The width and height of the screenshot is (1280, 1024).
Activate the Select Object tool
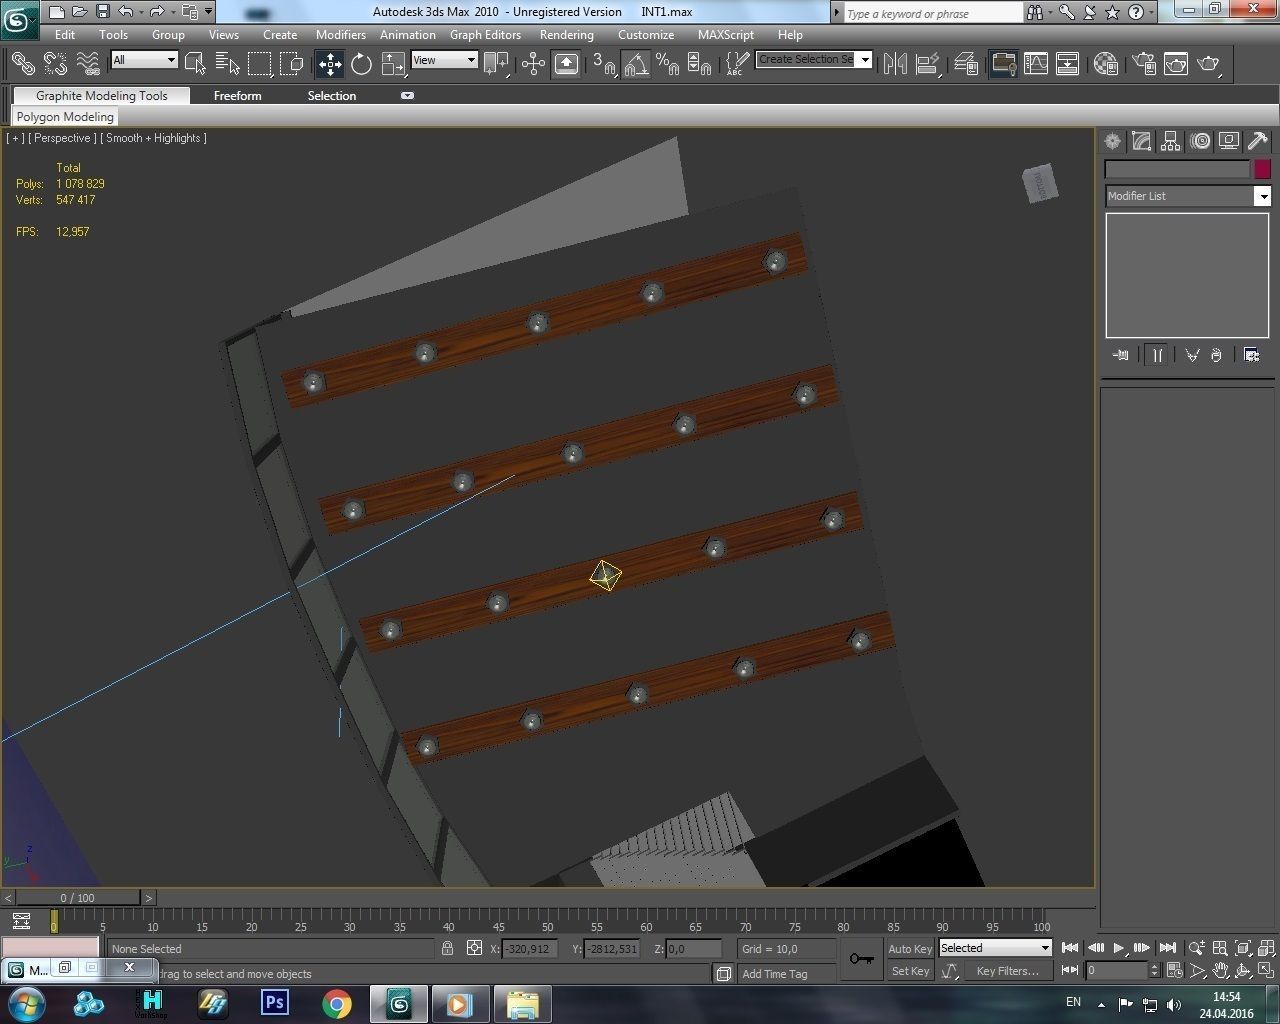196,64
